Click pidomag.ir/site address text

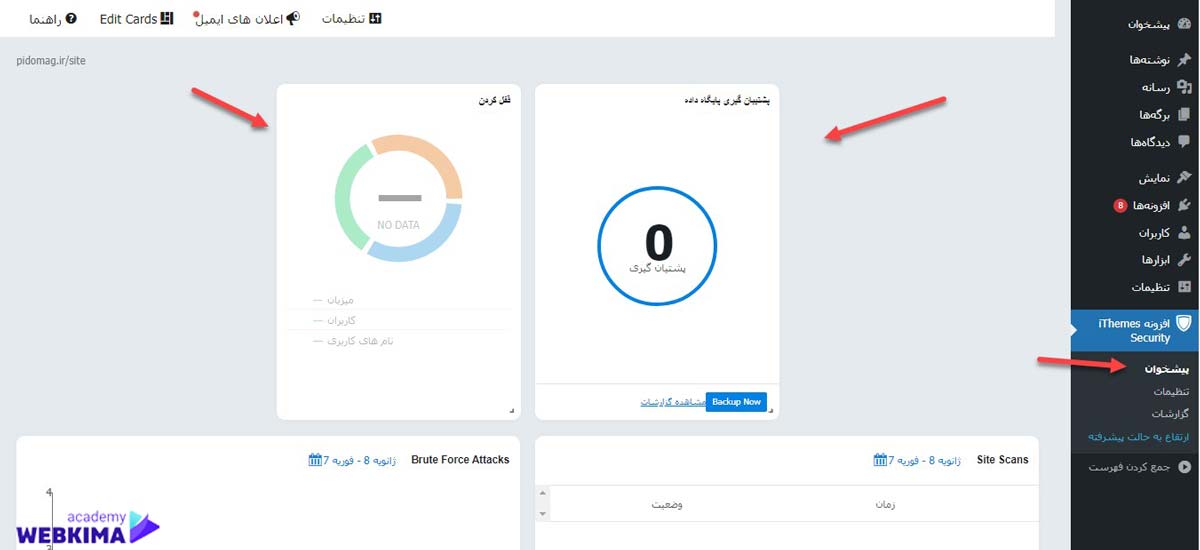pyautogui.click(x=51, y=61)
